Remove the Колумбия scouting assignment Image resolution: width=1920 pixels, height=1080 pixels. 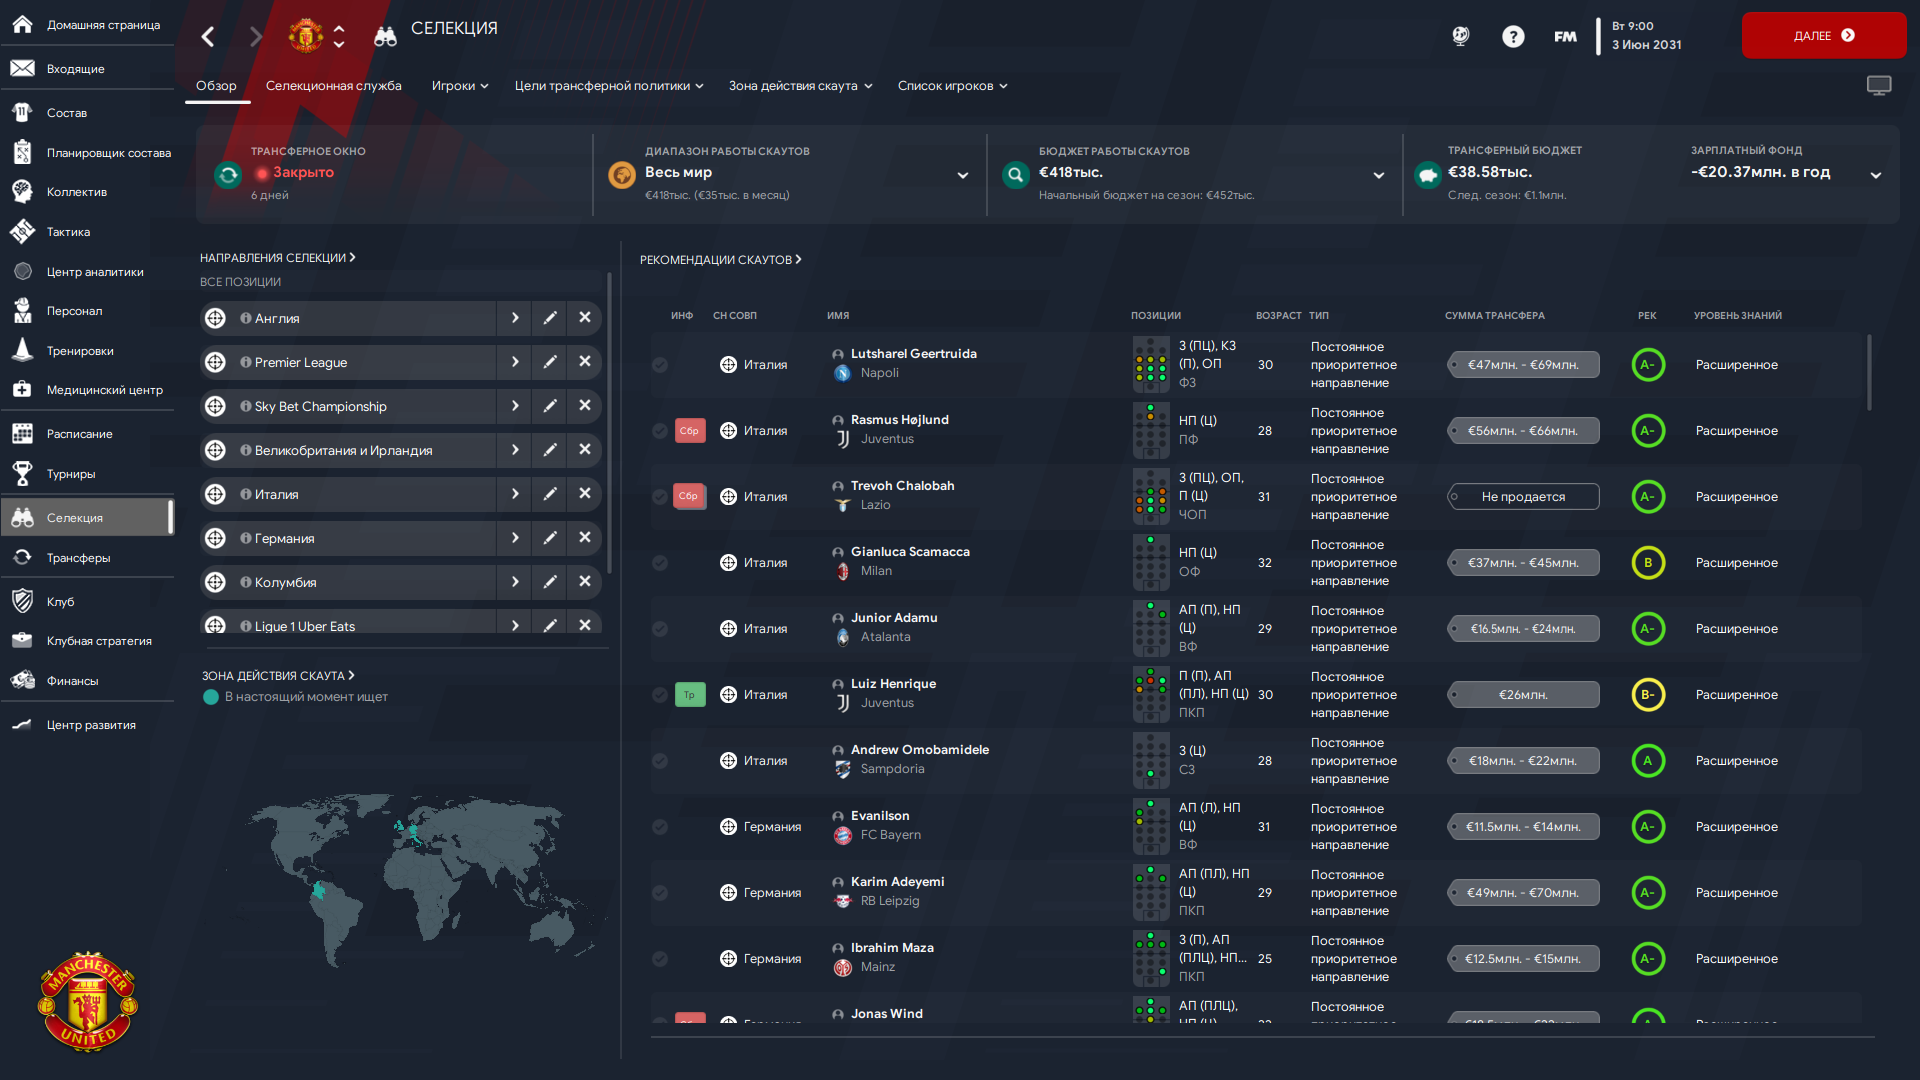(585, 582)
